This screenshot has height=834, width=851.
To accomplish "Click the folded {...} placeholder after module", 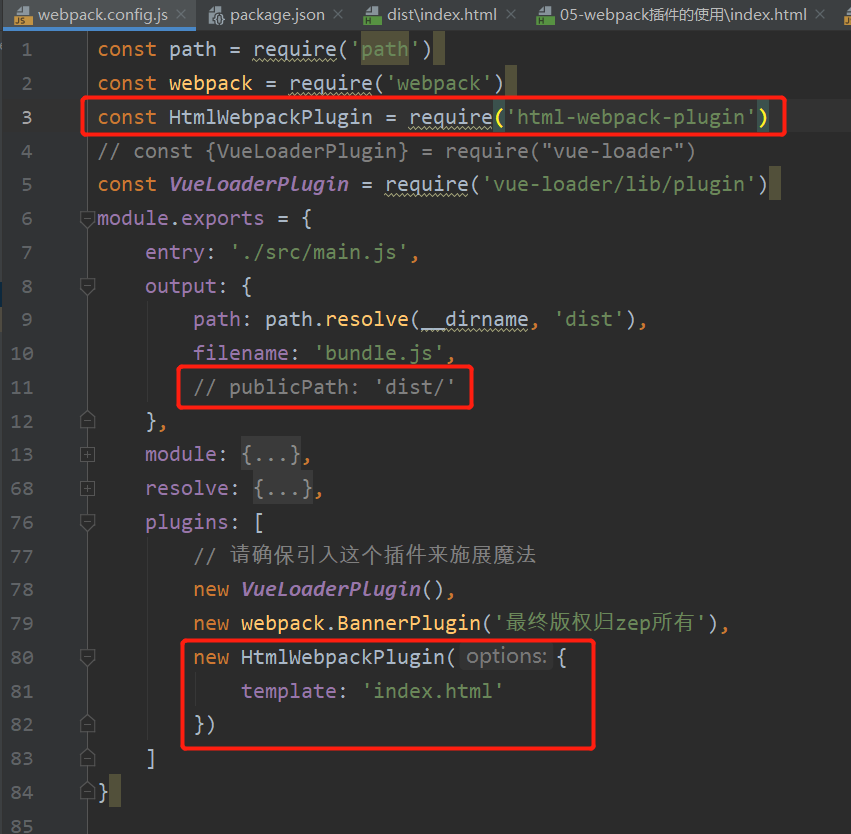I will pos(271,454).
